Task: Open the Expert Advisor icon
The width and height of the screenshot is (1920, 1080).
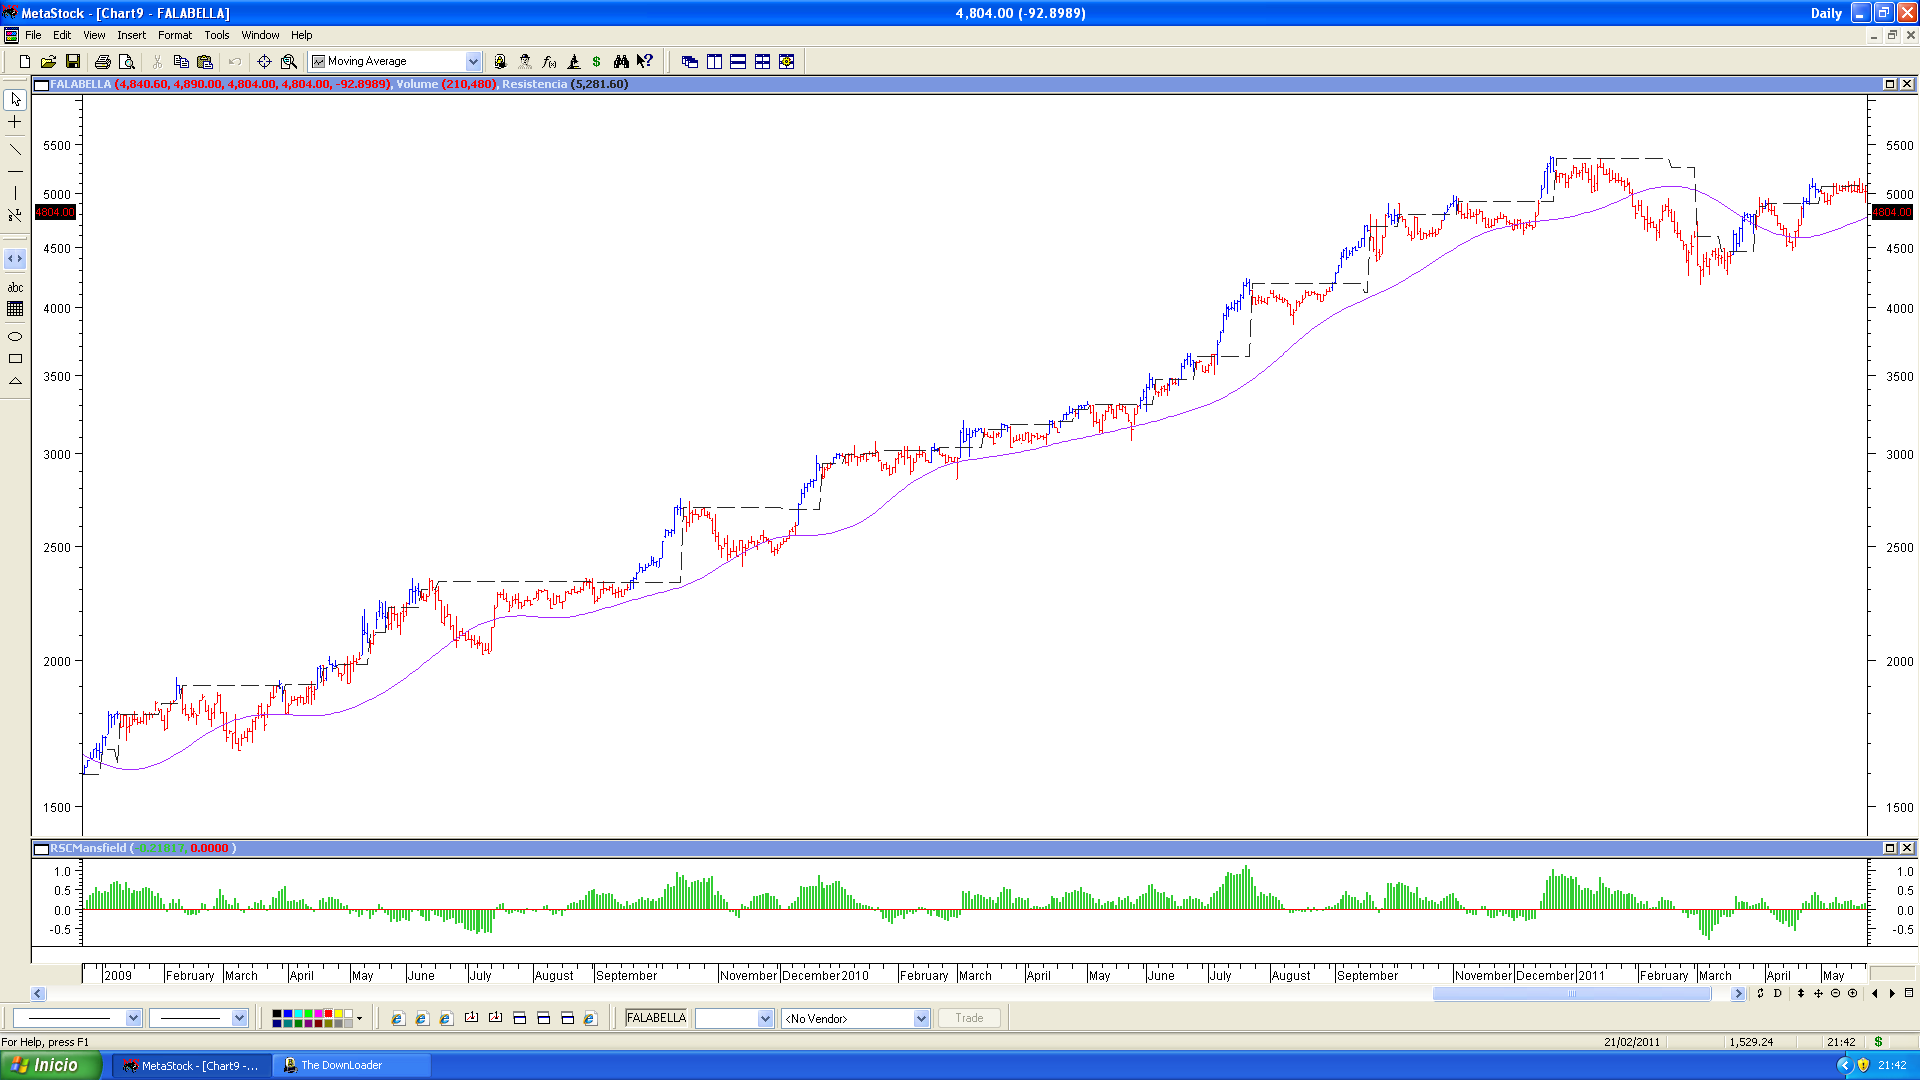Action: [500, 62]
